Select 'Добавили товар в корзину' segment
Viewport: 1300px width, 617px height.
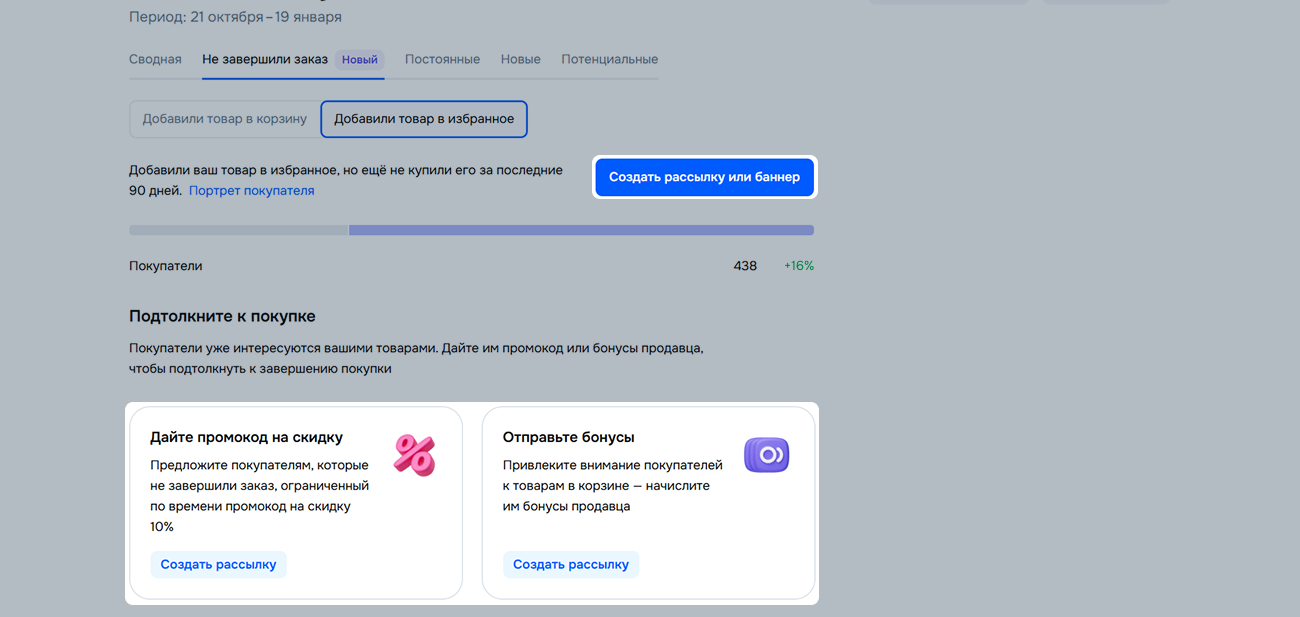click(x=224, y=119)
